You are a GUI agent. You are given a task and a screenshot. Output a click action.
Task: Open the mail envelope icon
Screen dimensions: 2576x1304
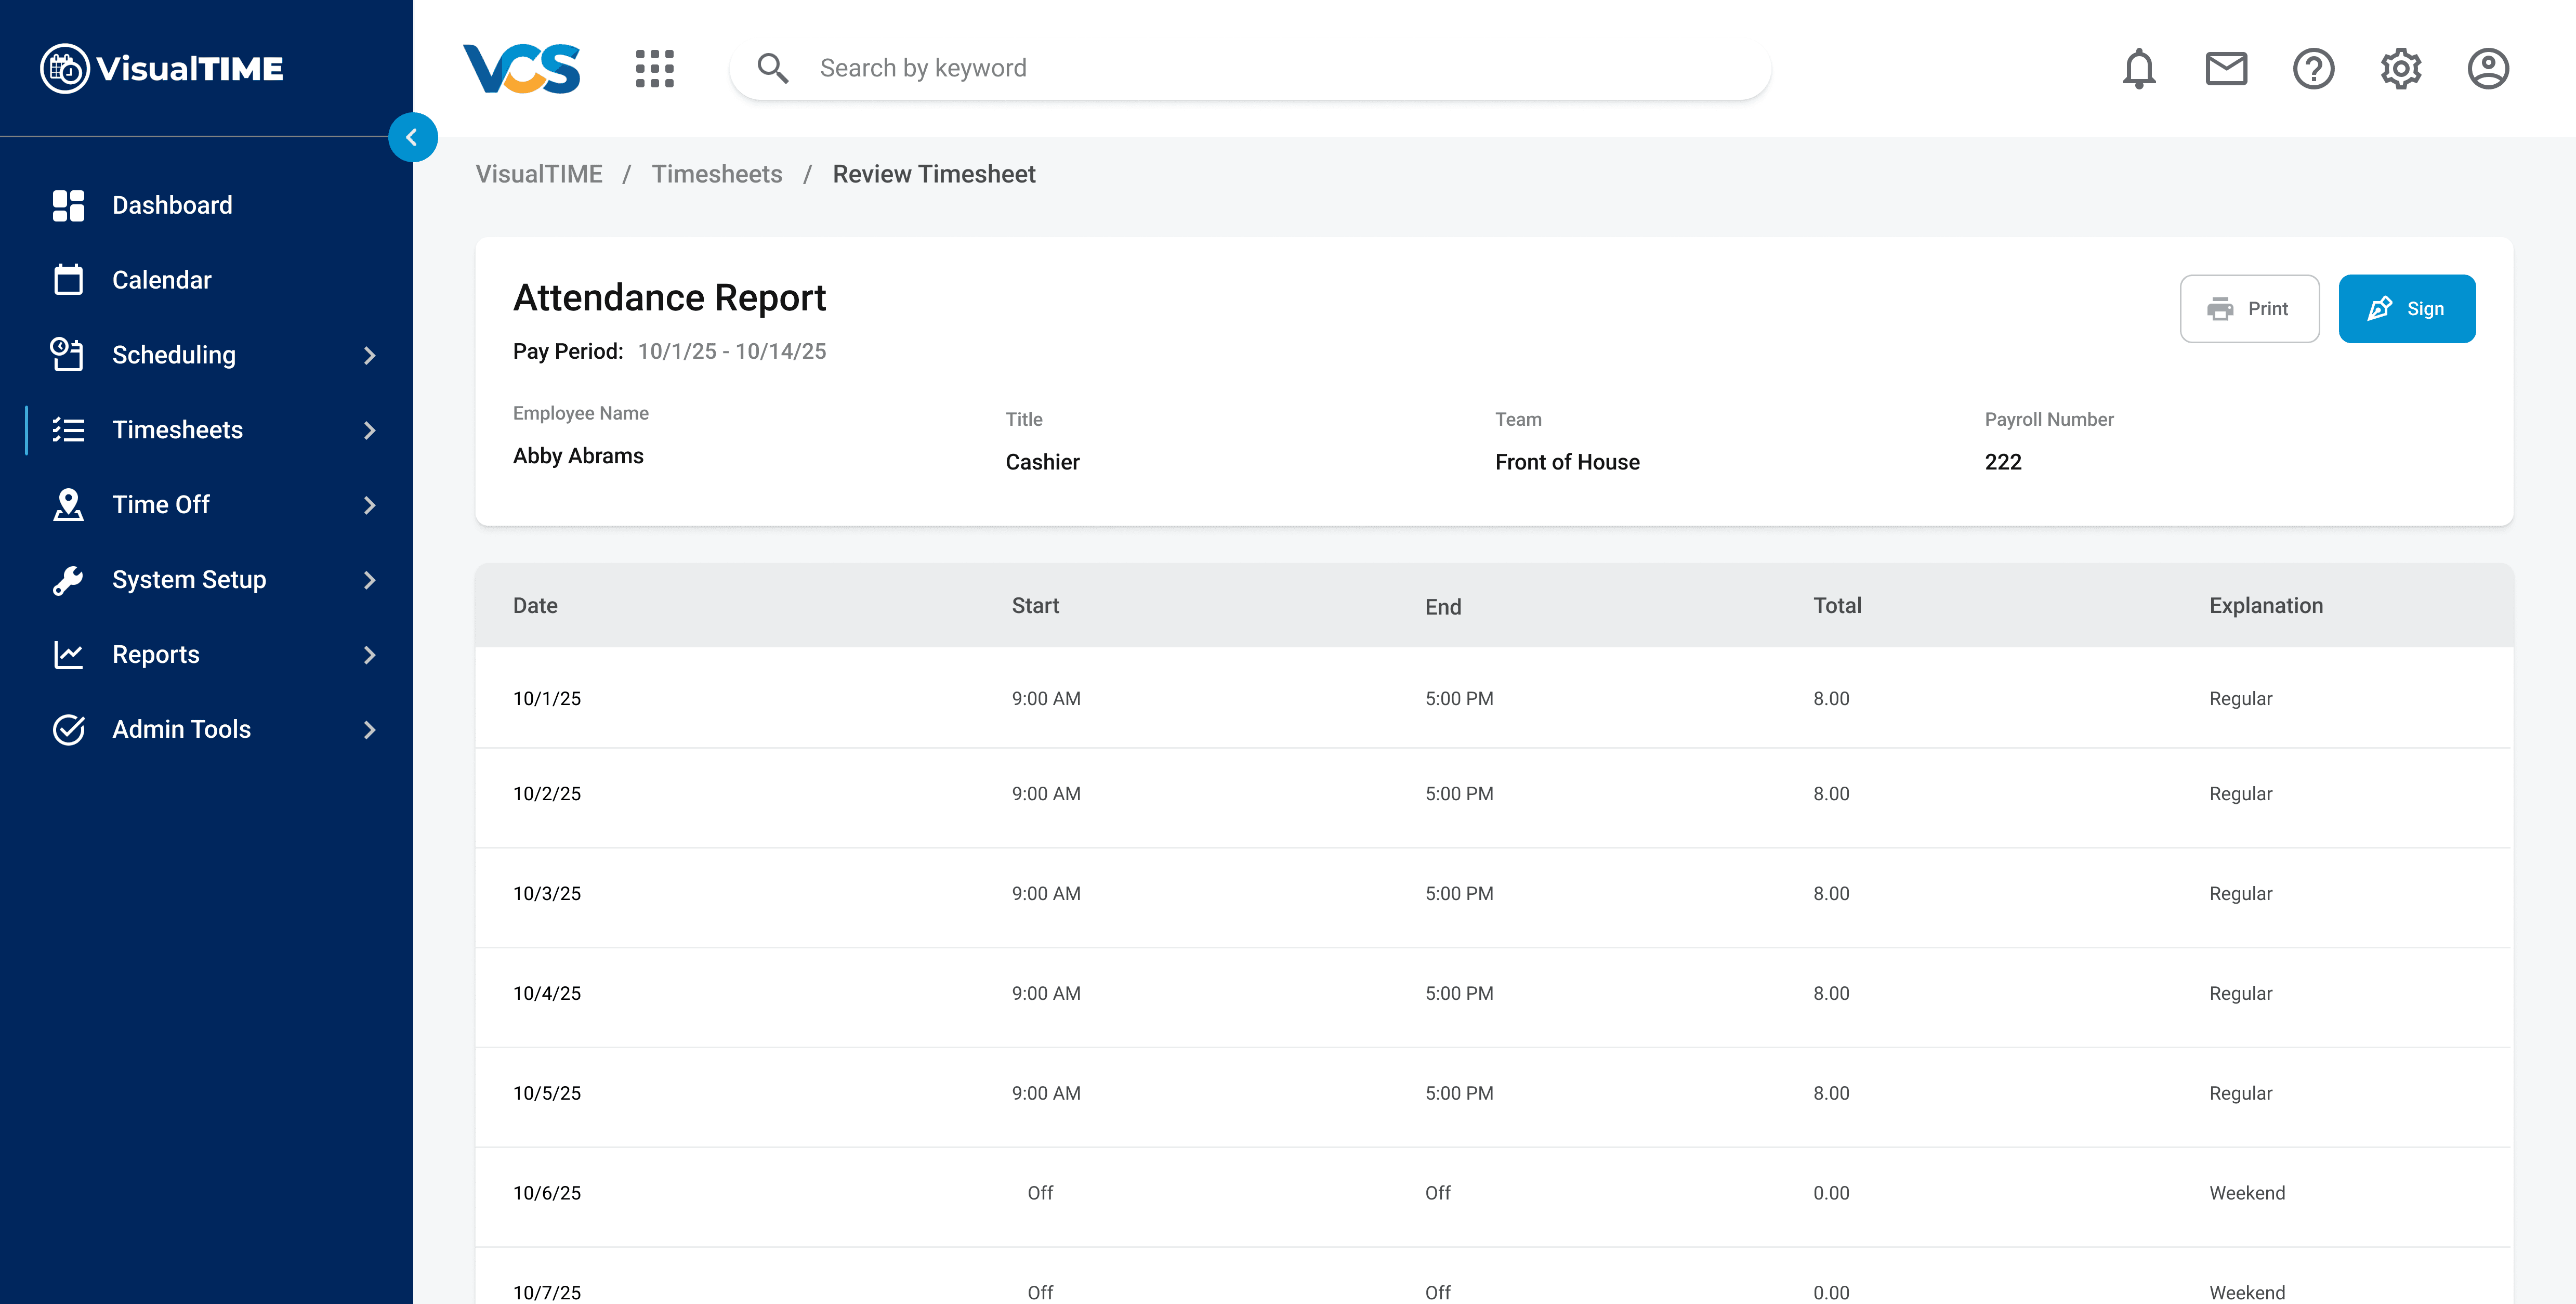click(x=2226, y=68)
